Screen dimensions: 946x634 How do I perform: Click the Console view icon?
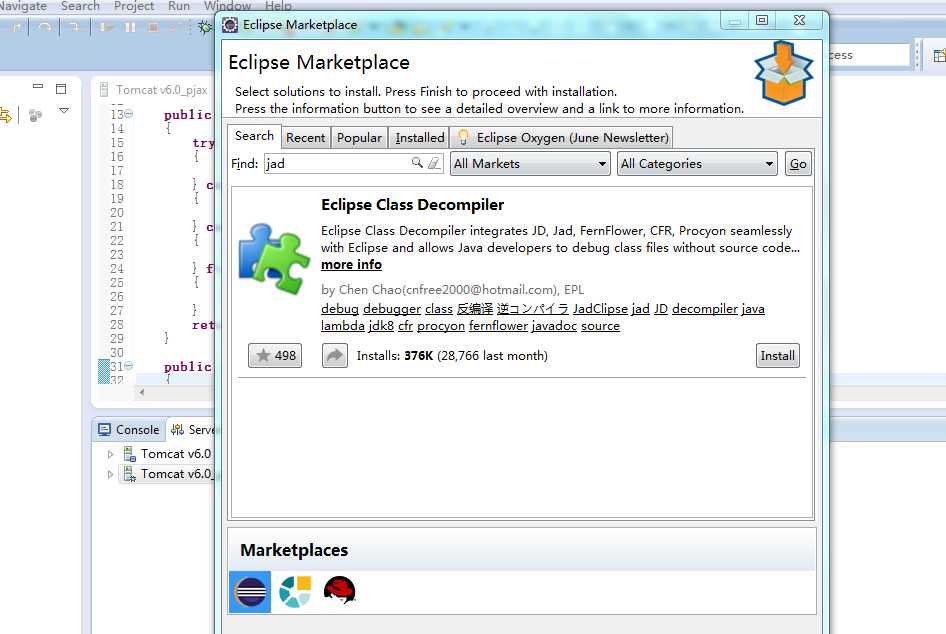[104, 430]
